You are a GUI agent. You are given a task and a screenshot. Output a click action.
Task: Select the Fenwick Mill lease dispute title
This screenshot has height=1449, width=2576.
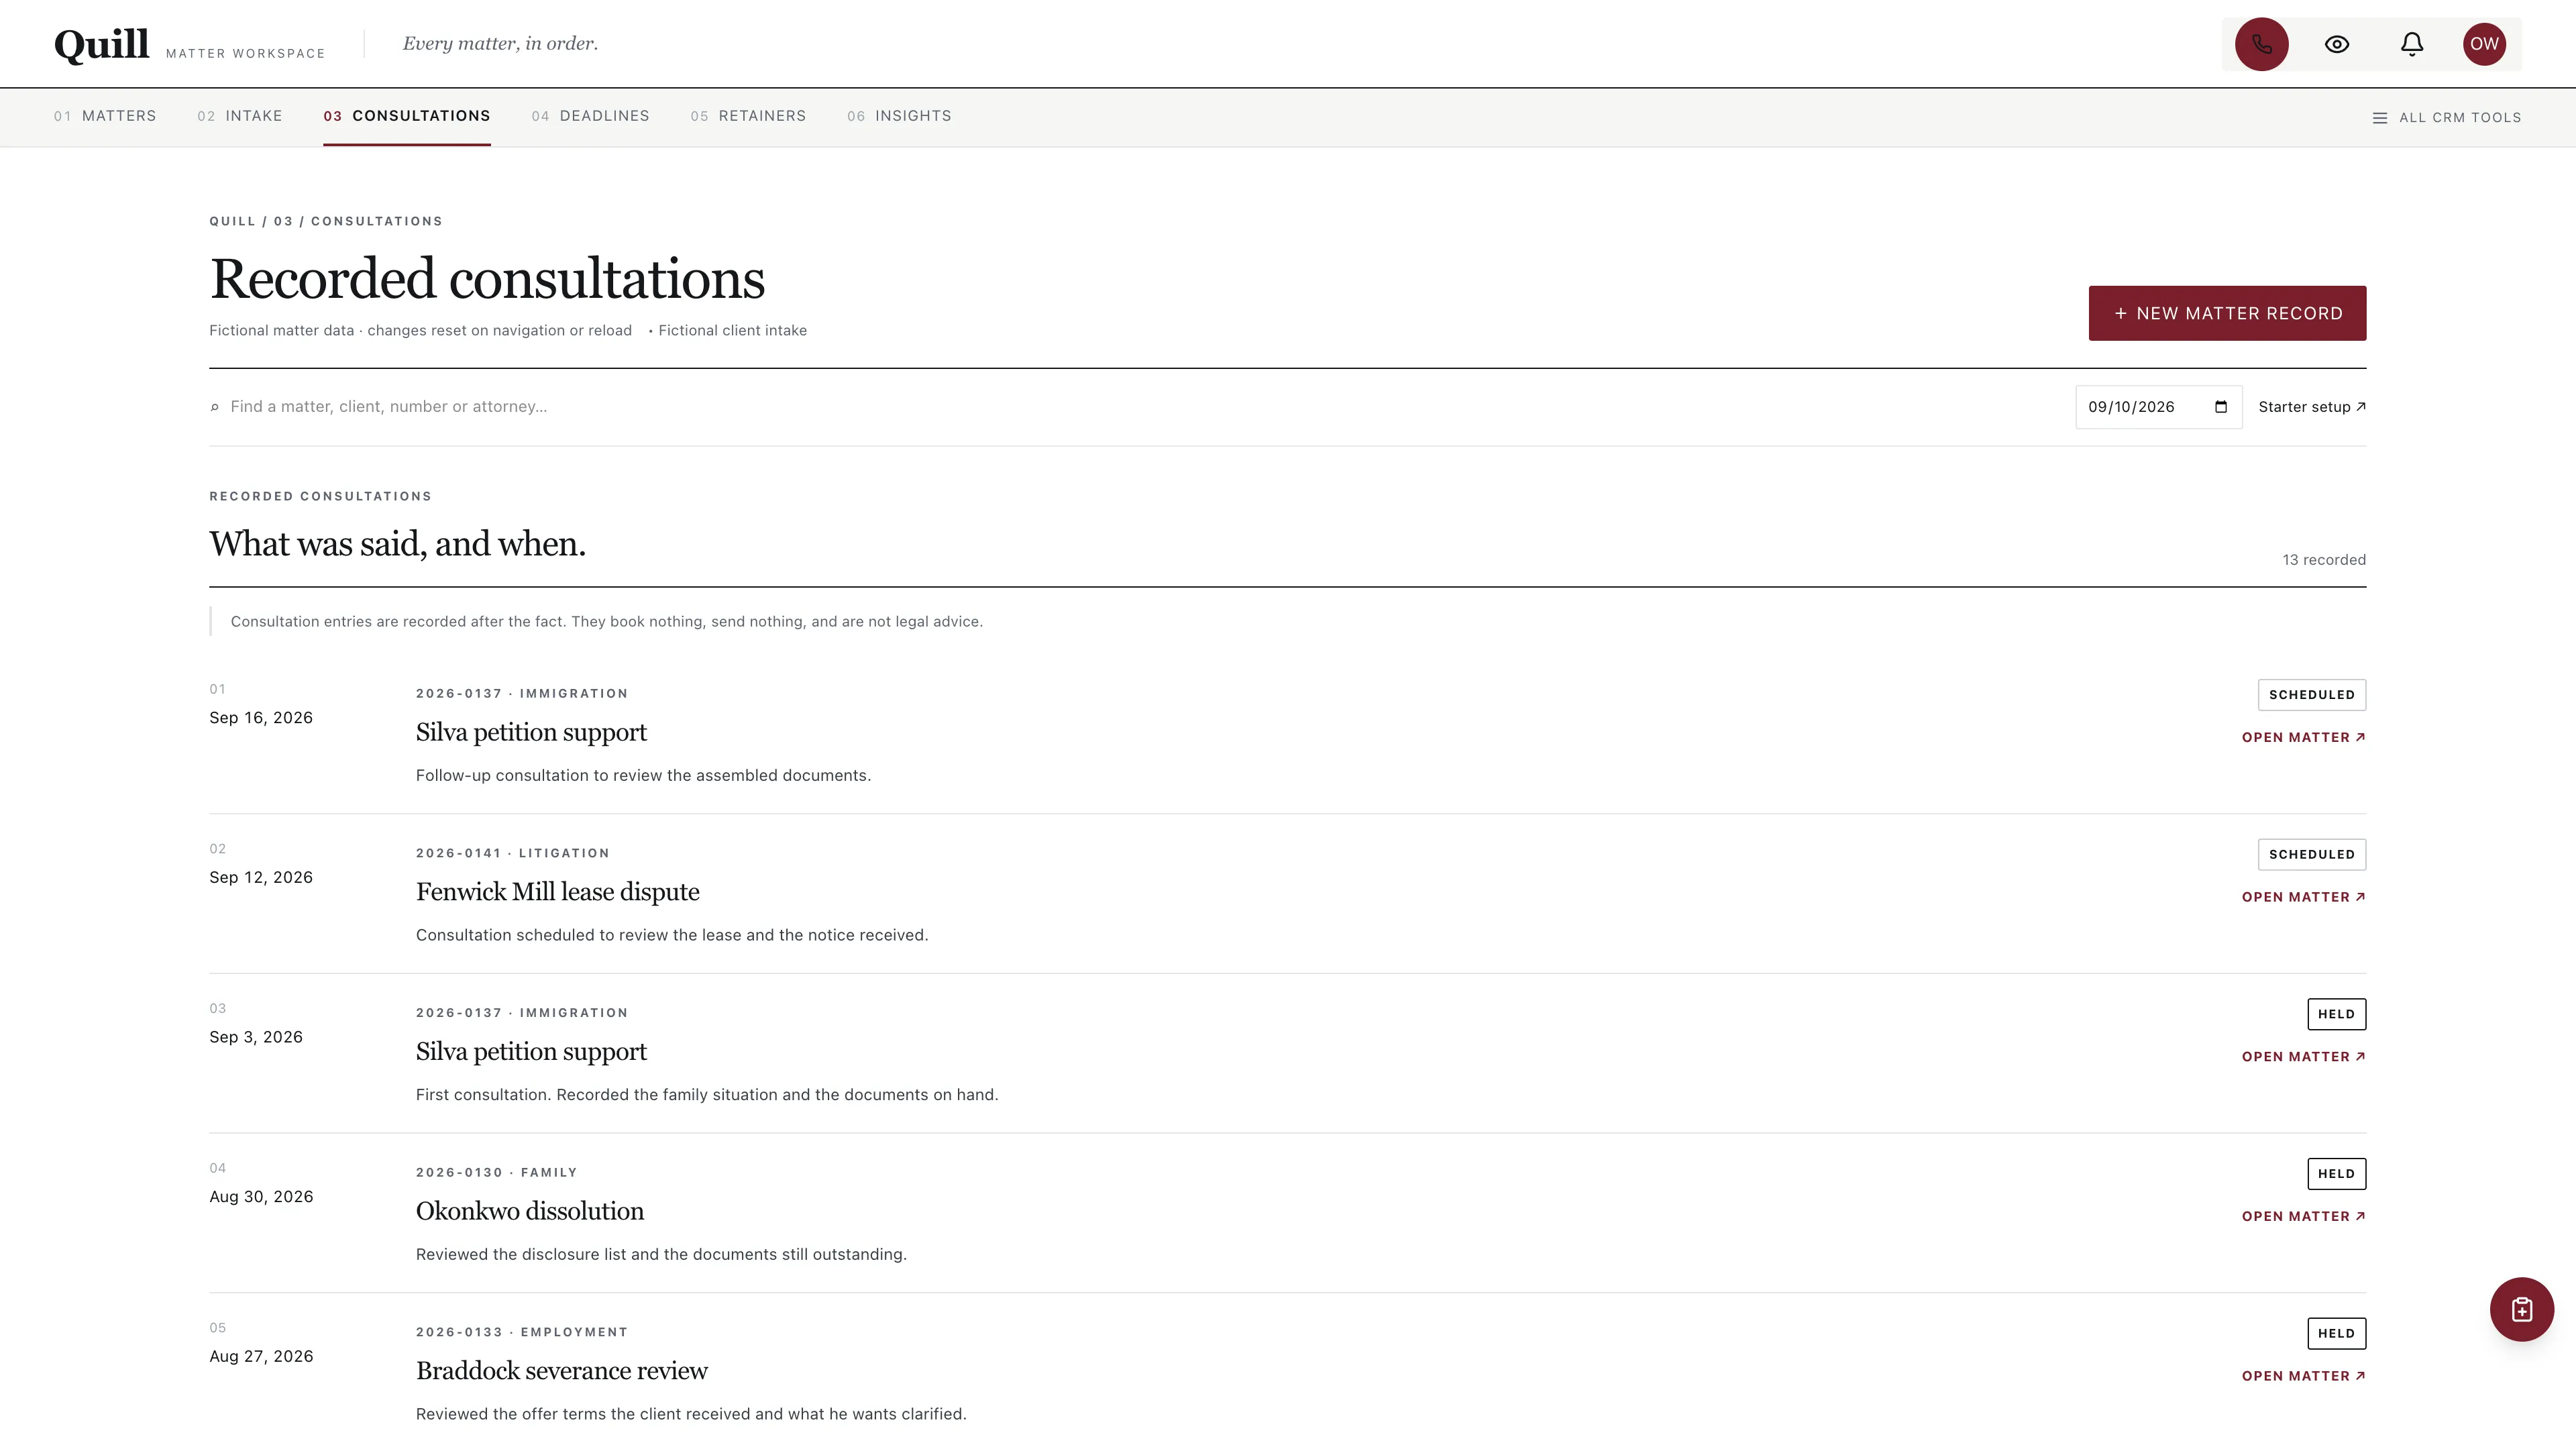tap(557, 892)
